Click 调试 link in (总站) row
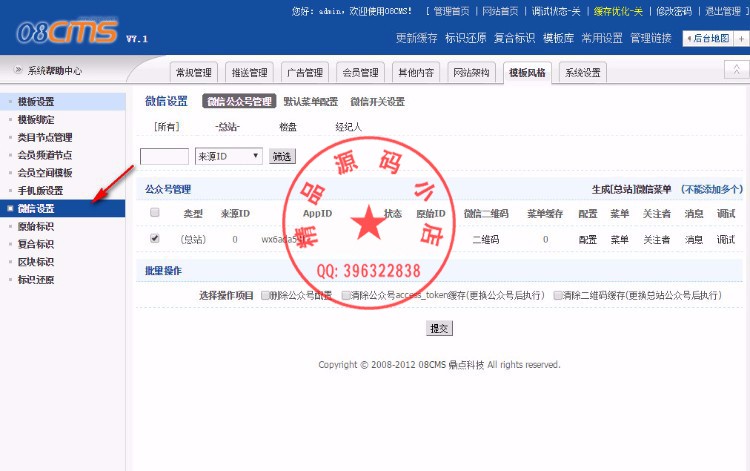The width and height of the screenshot is (750, 471). [726, 240]
